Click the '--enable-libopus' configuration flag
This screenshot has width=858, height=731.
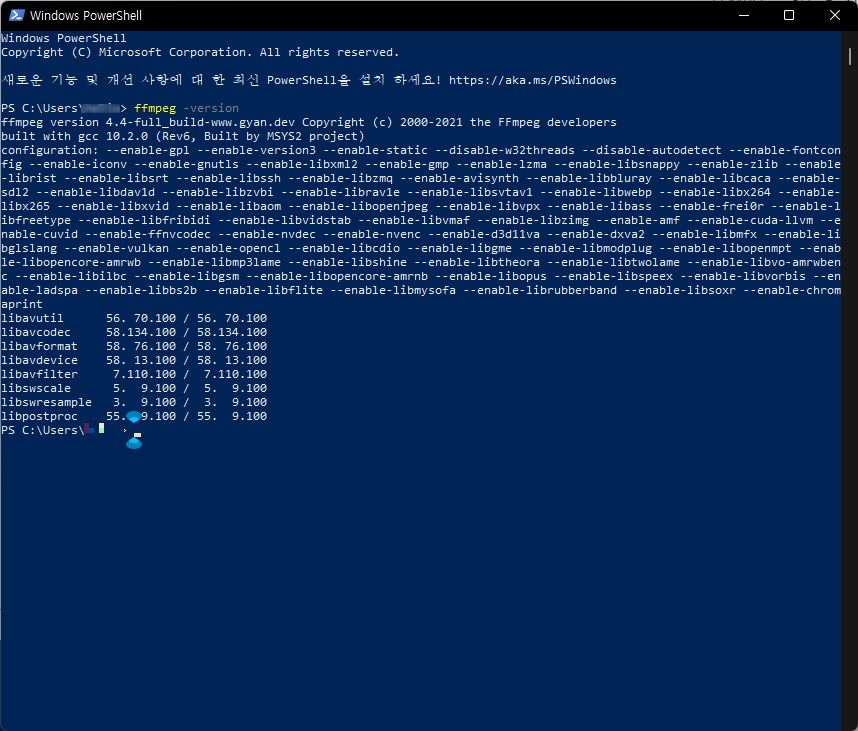pos(491,276)
